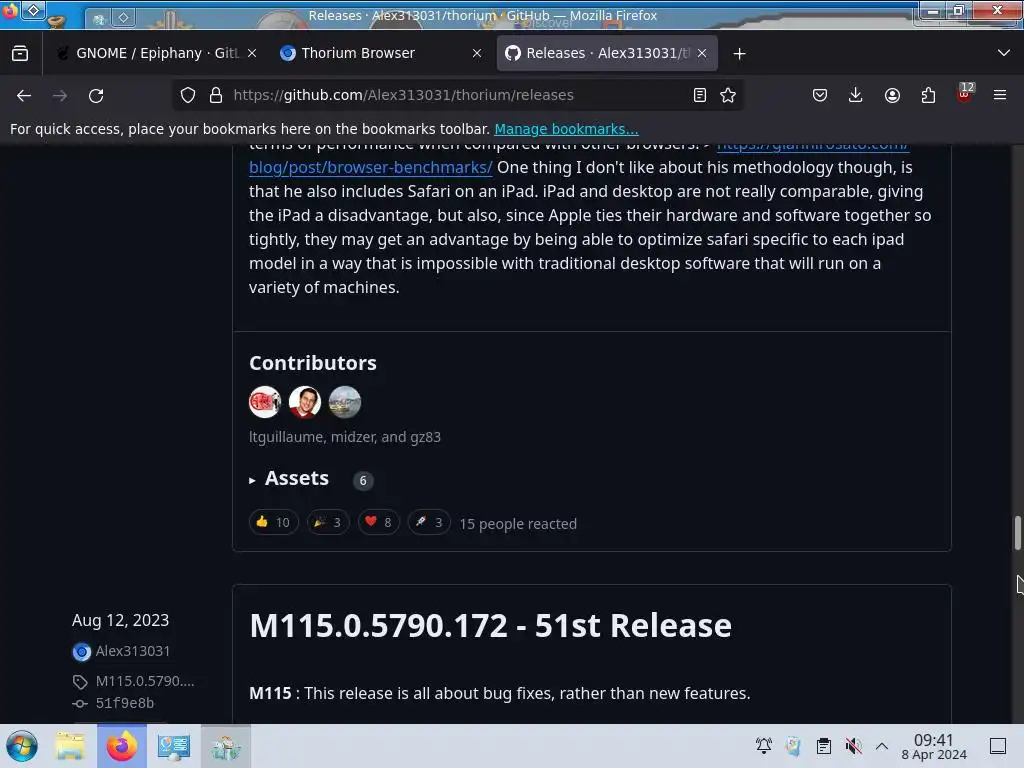Open Discover software center taskbar icon
This screenshot has width=1024, height=768.
225,746
